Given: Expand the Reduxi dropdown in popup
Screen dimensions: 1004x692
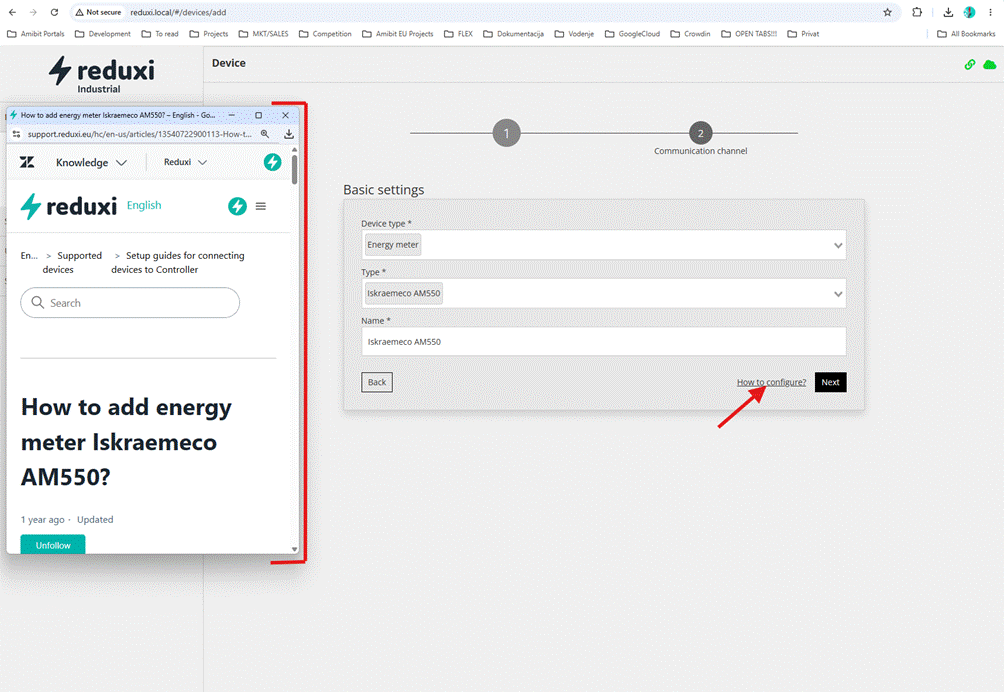Looking at the screenshot, I should click(x=185, y=163).
